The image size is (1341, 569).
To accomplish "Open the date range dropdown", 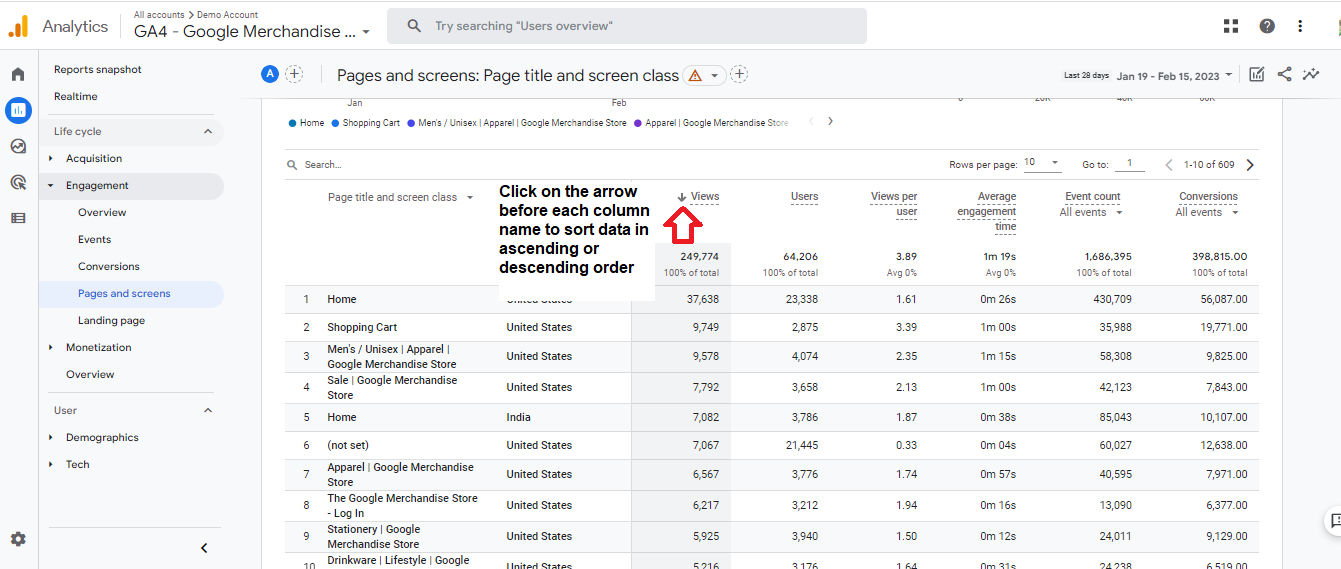I will tap(1175, 76).
